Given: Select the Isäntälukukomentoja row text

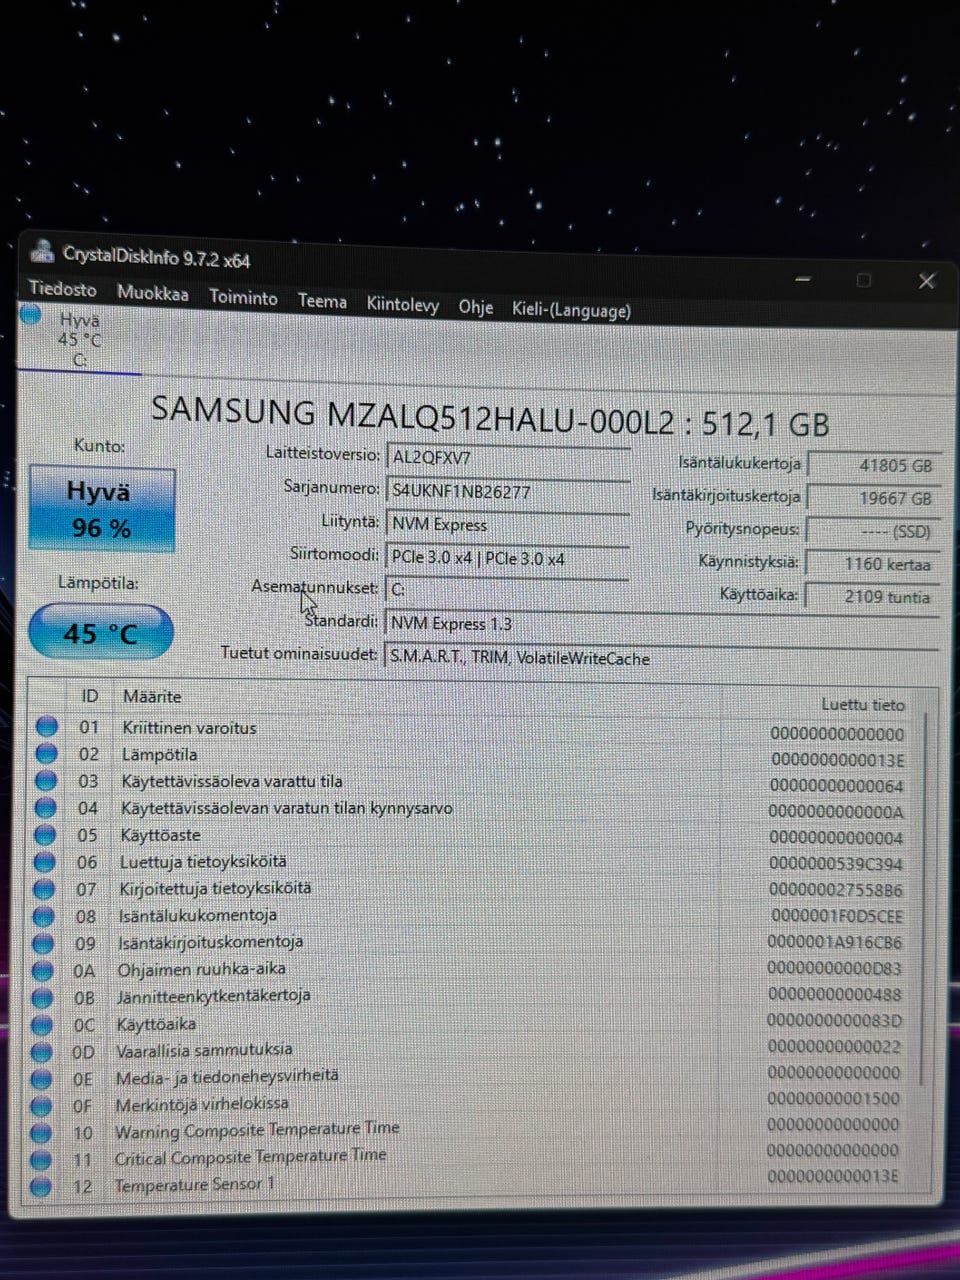Looking at the screenshot, I should (197, 915).
